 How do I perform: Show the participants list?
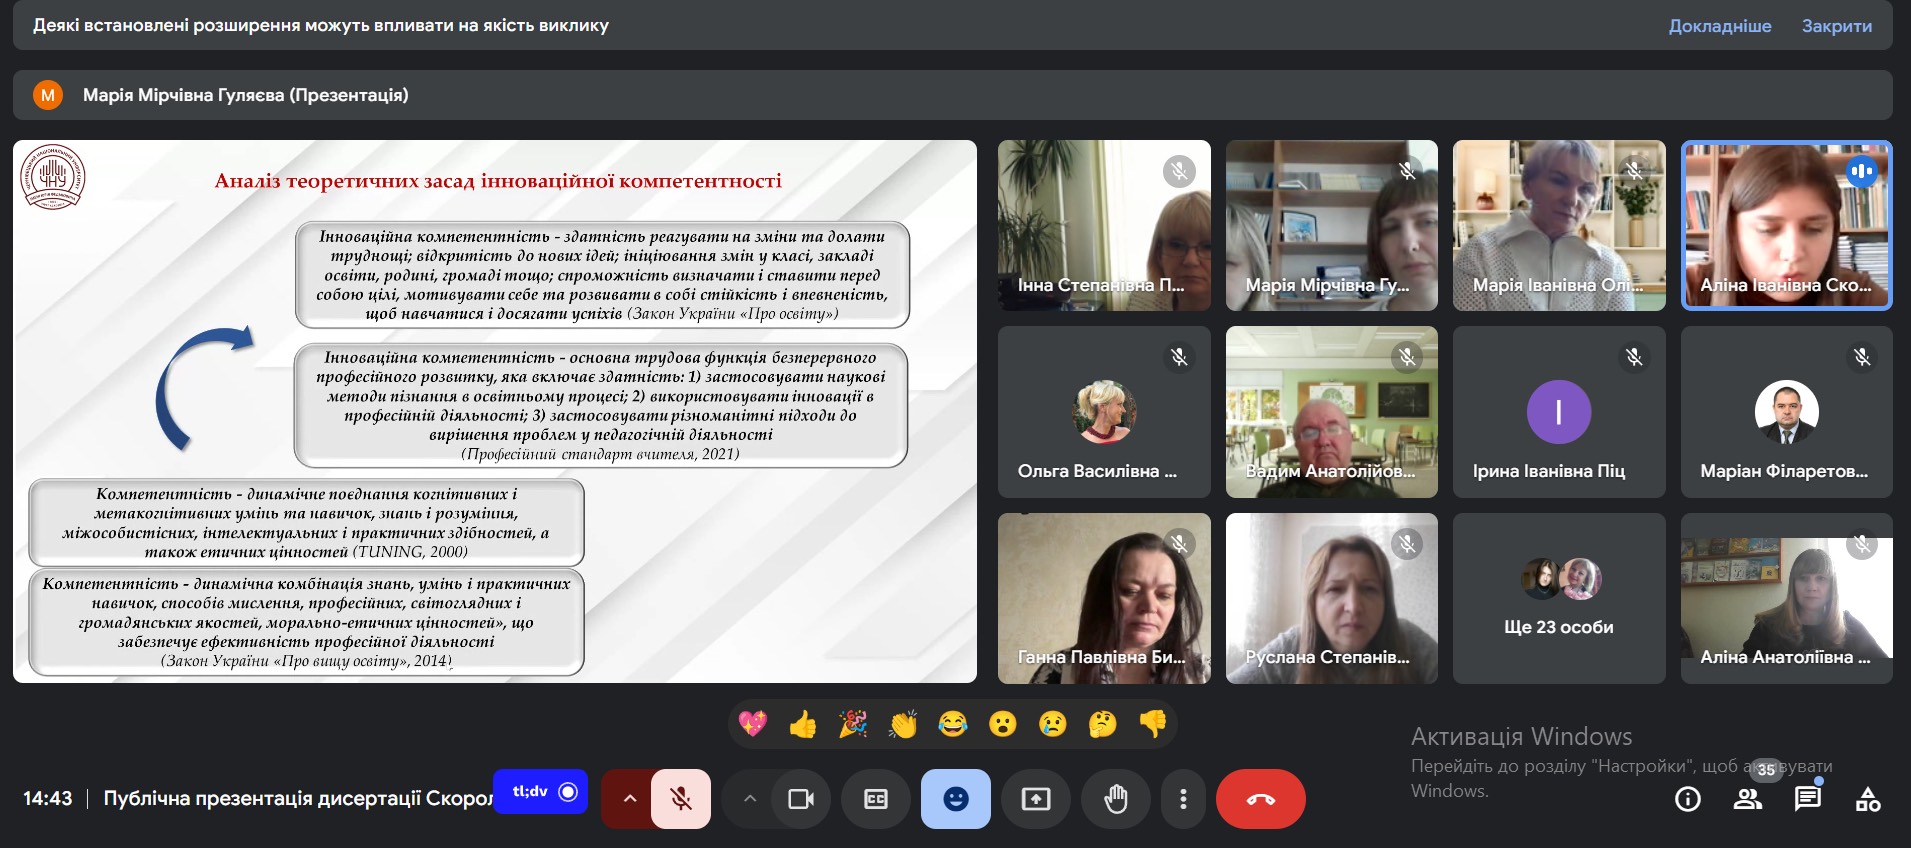tap(1748, 799)
